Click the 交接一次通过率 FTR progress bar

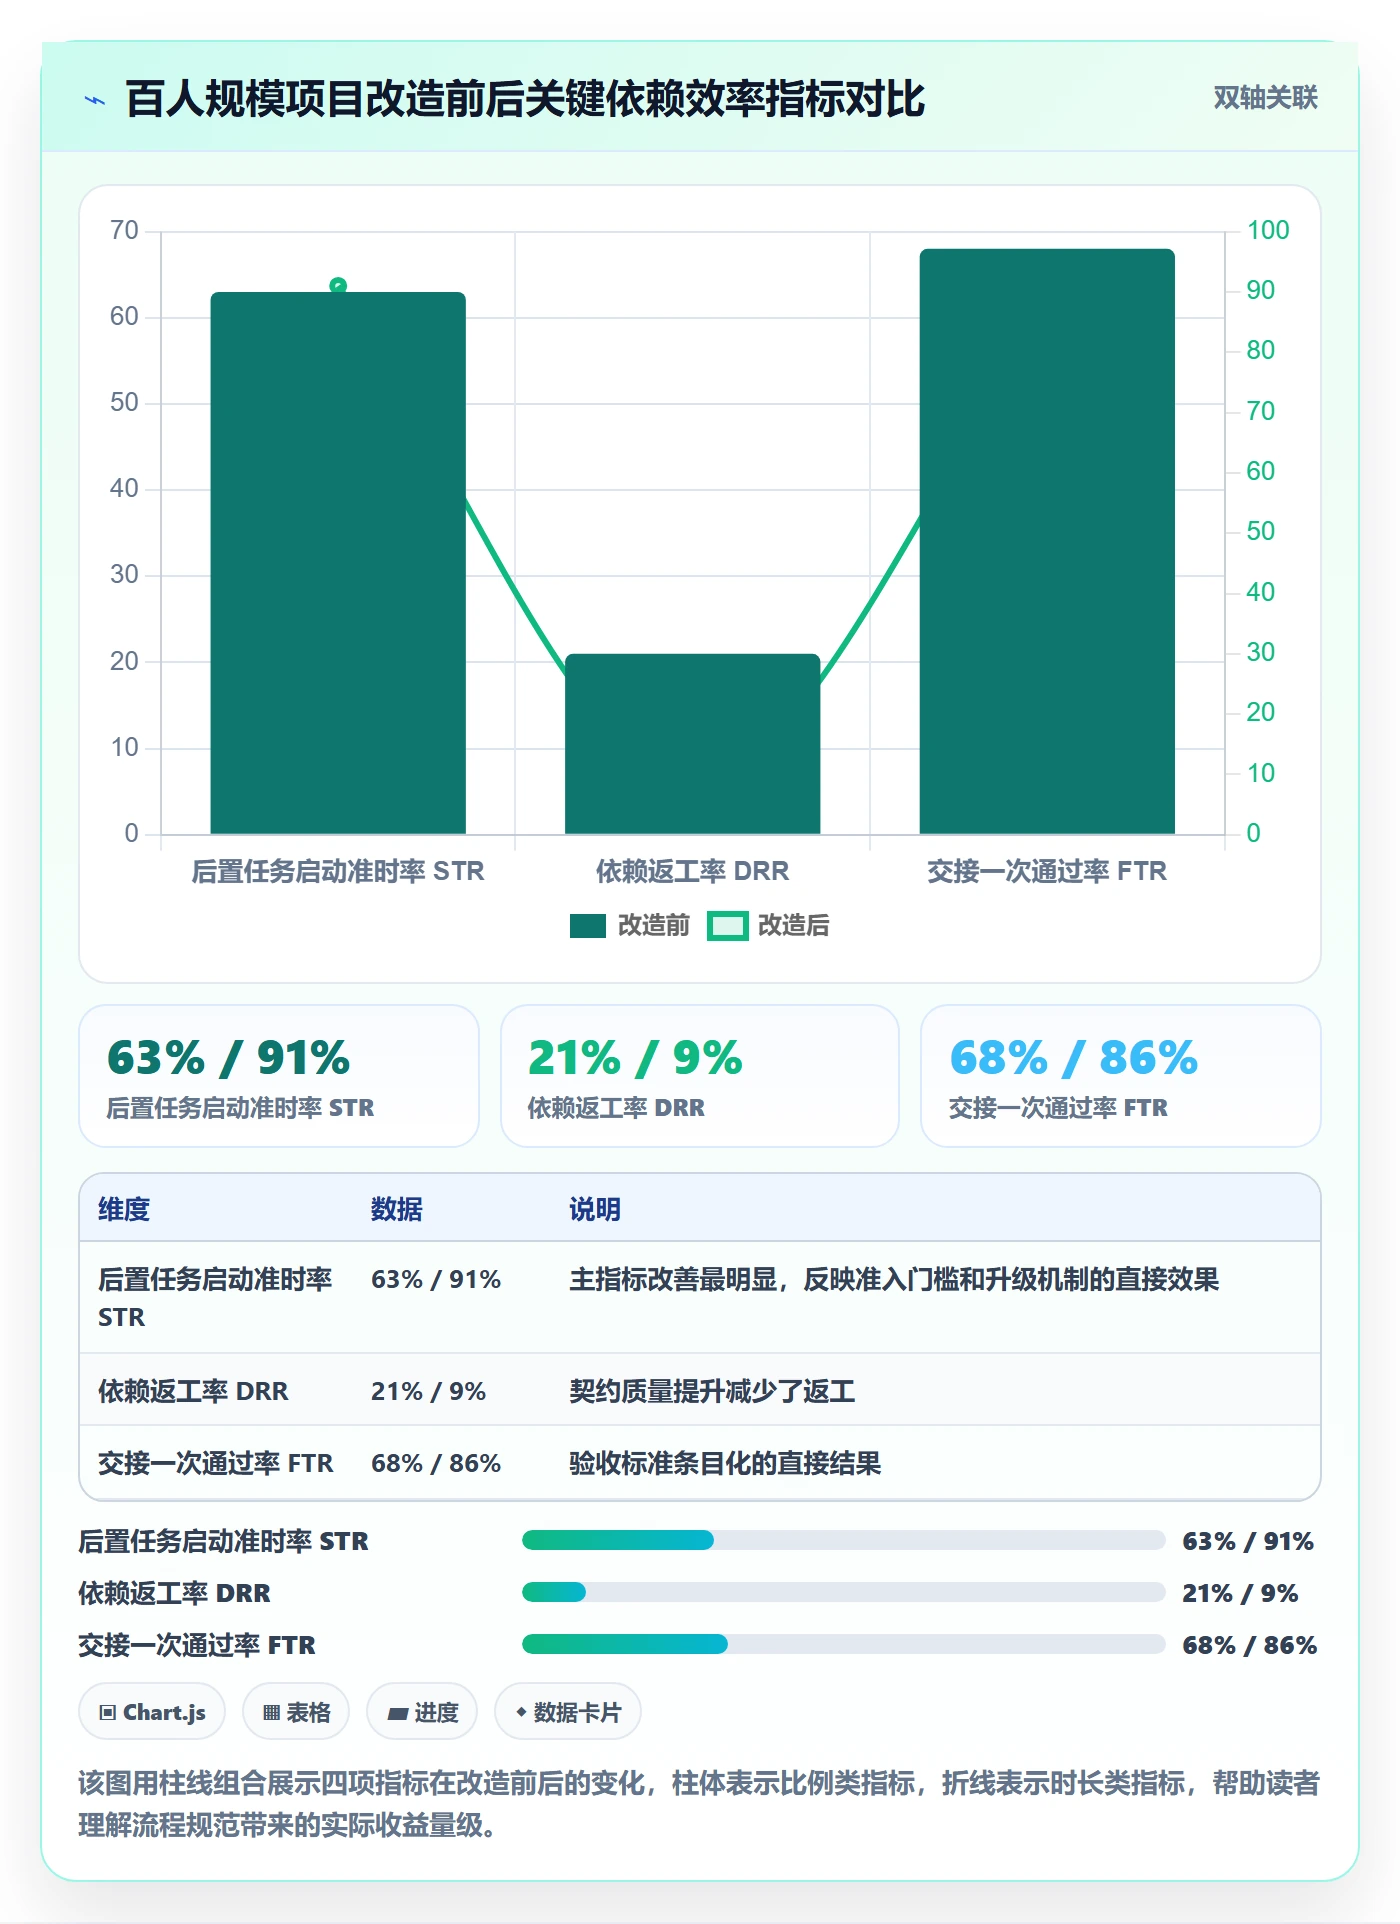pos(843,1644)
